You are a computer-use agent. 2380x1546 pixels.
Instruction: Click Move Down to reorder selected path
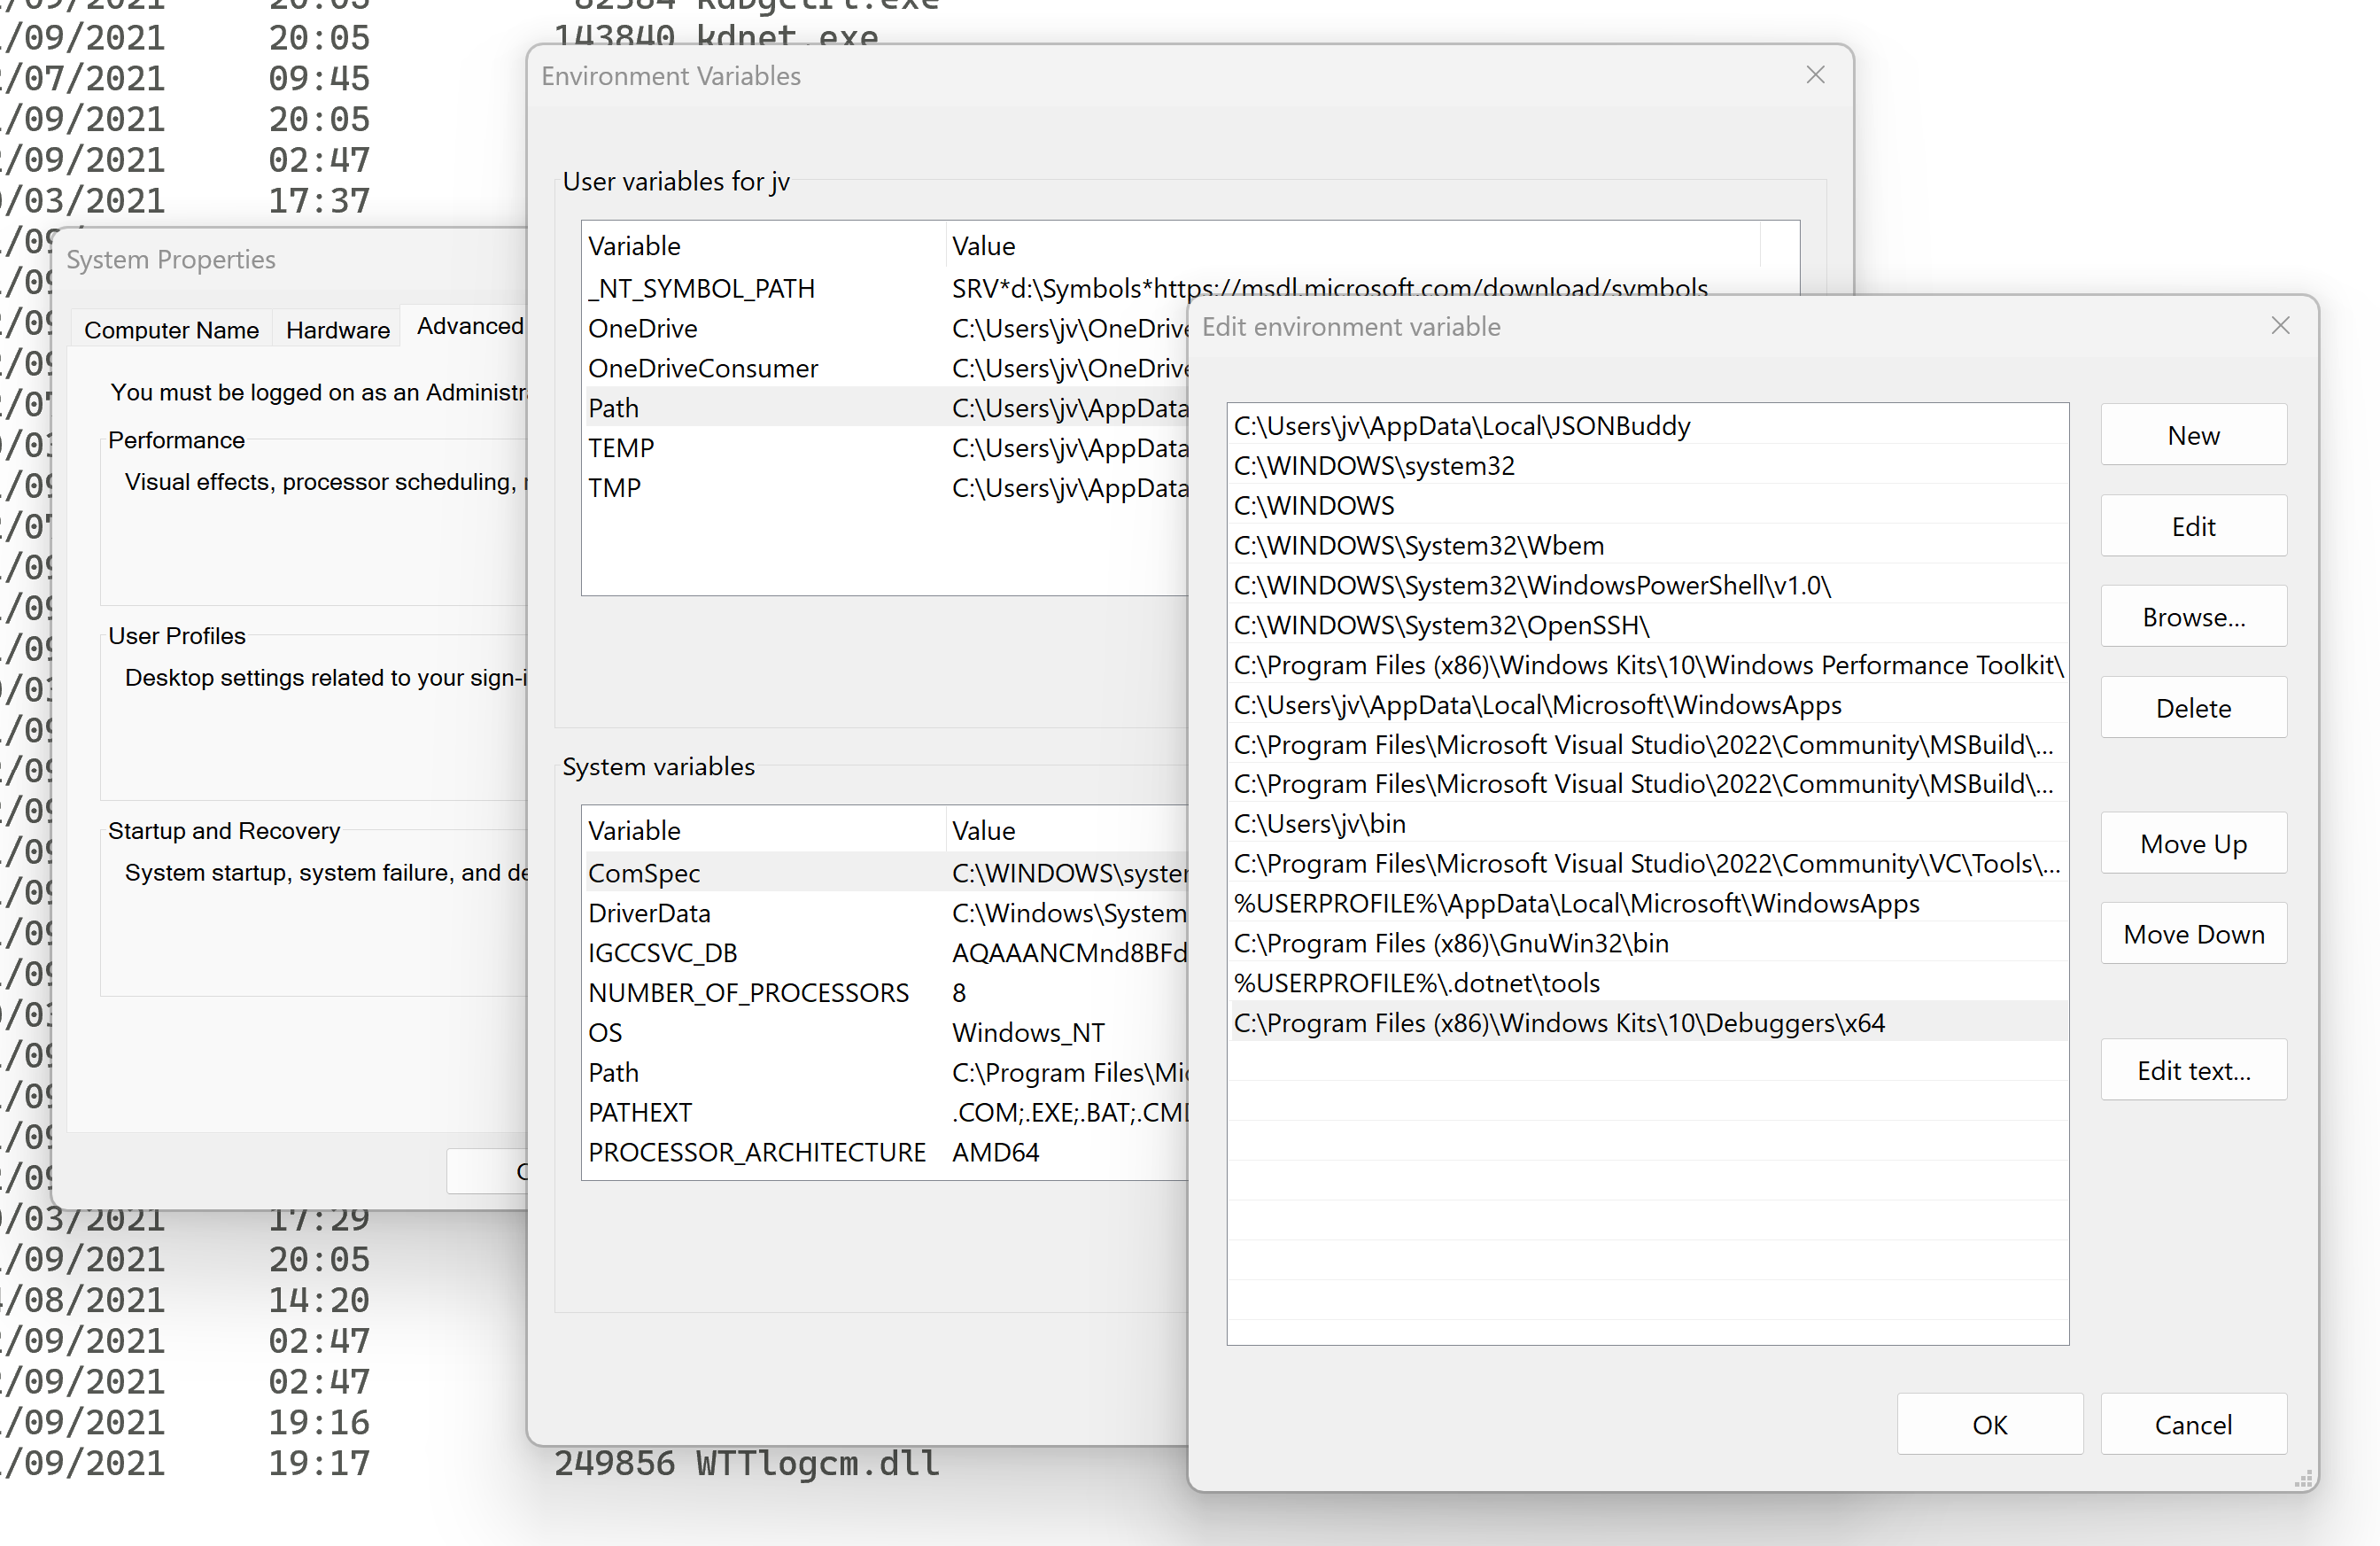coord(2192,936)
